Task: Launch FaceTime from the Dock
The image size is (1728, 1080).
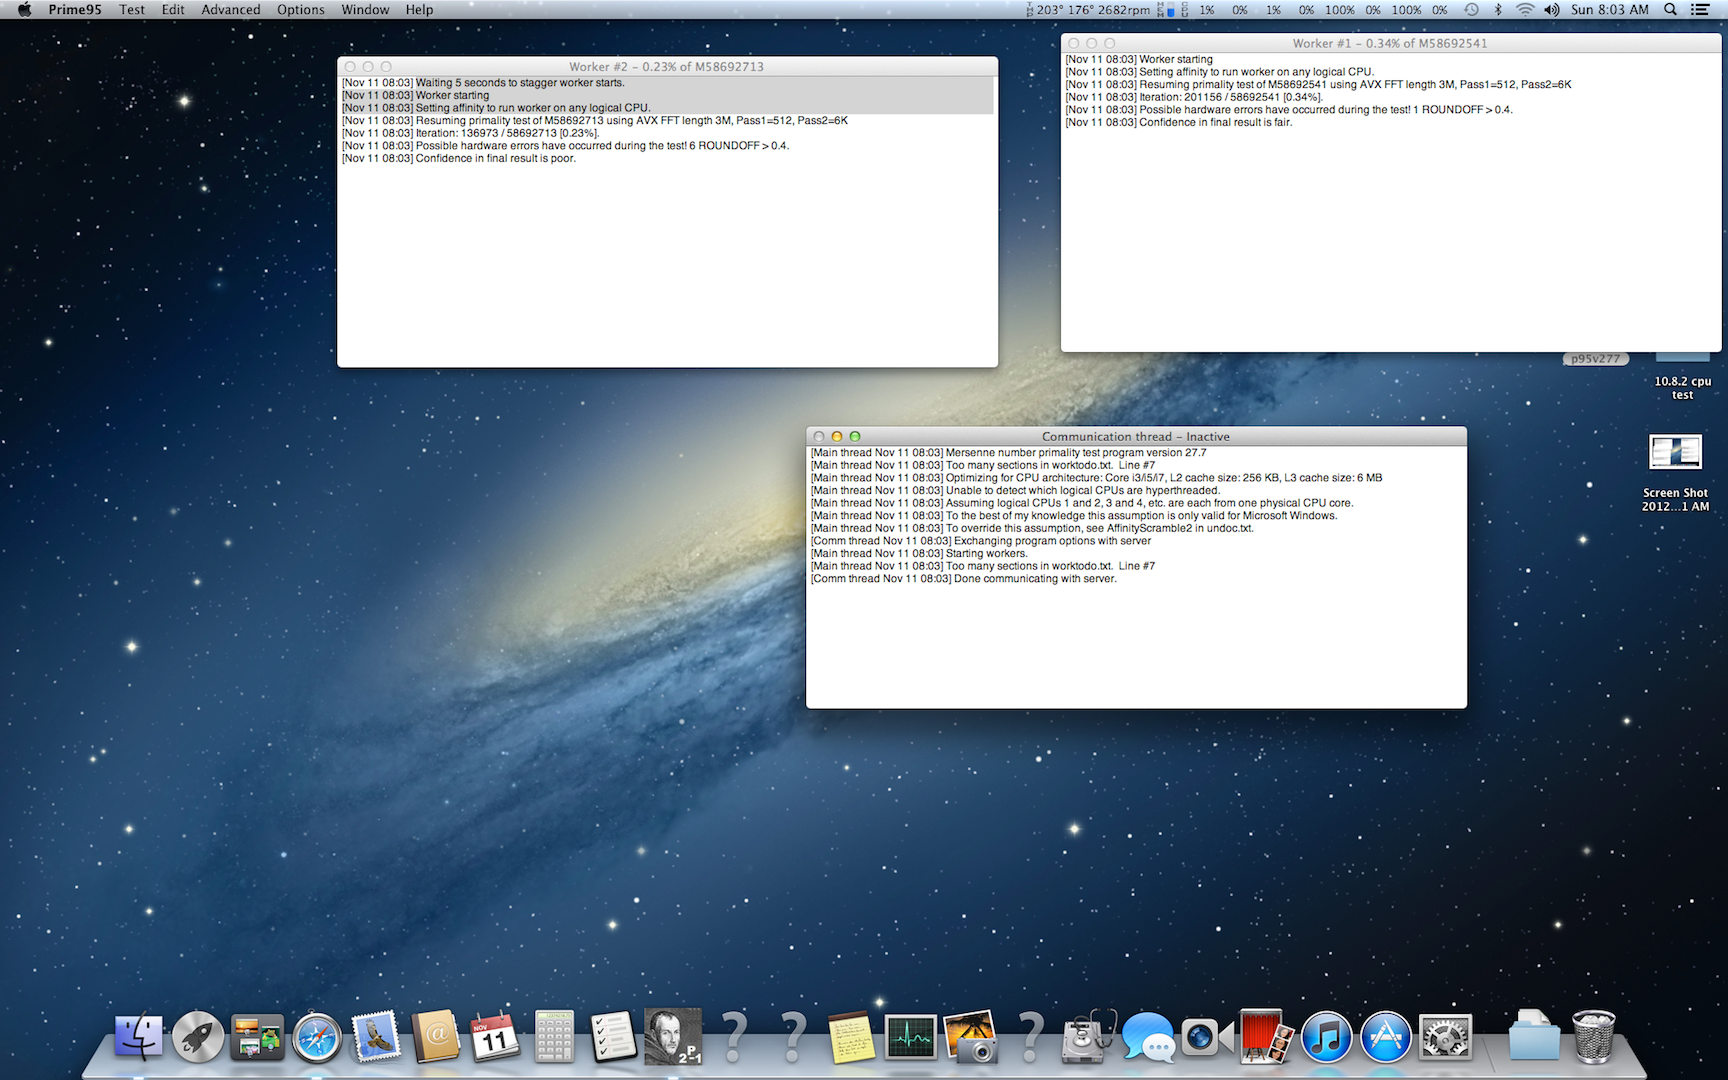Action: coord(1207,1037)
